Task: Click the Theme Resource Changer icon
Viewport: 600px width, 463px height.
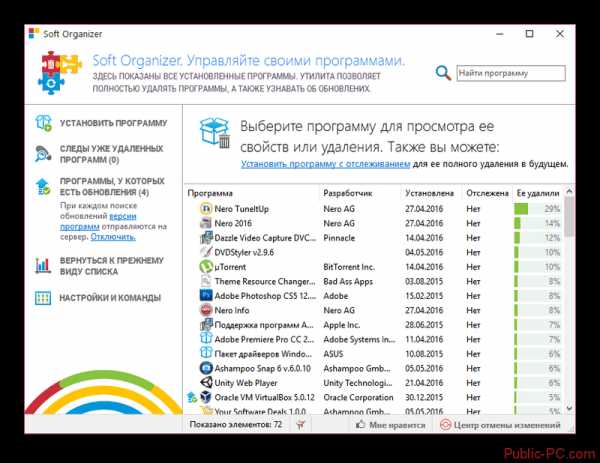Action: point(206,281)
